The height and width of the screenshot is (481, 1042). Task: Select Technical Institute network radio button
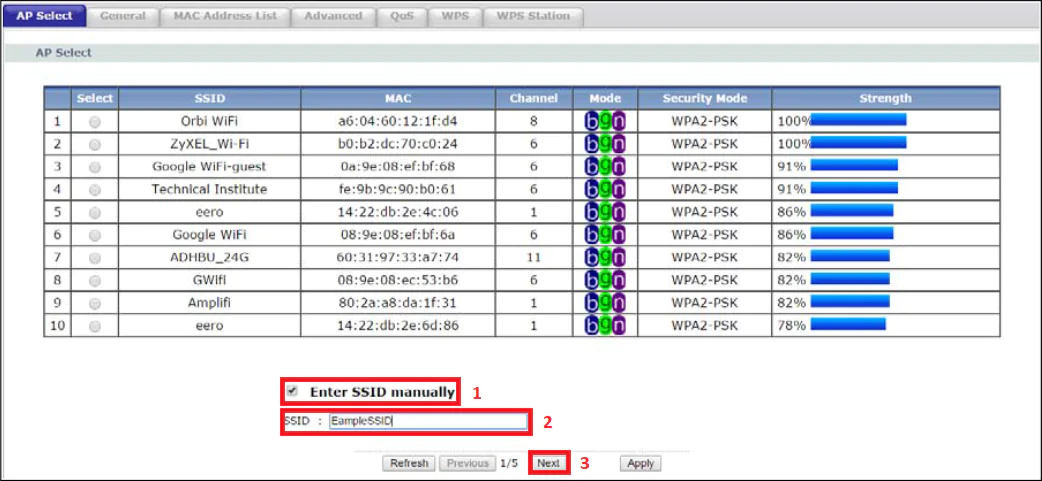click(x=95, y=190)
